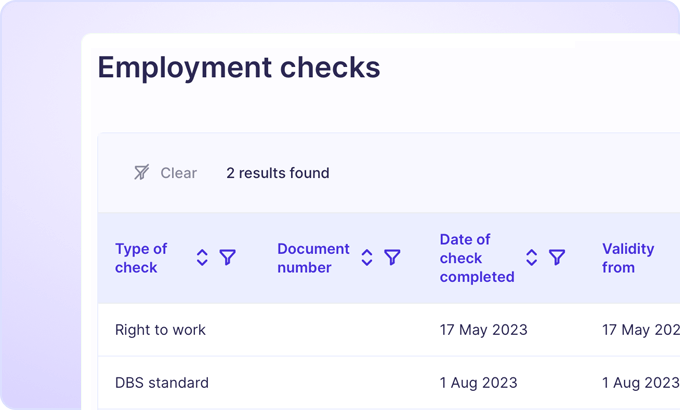Select Validity from cell in Right to work row
The image size is (680, 410).
point(640,330)
